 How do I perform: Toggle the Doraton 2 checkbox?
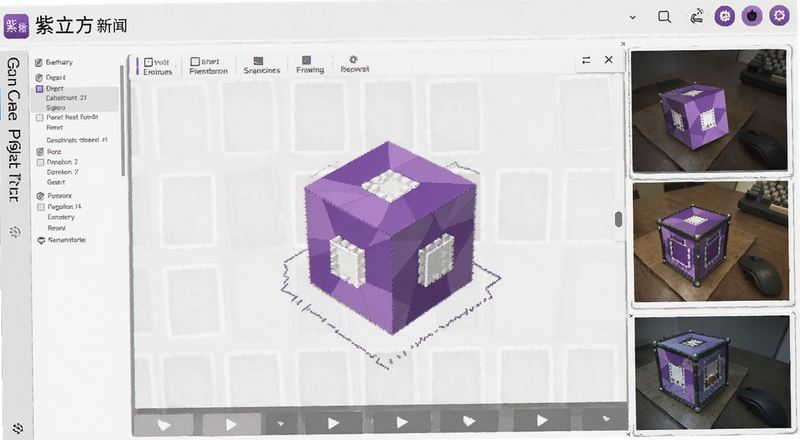(x=40, y=162)
